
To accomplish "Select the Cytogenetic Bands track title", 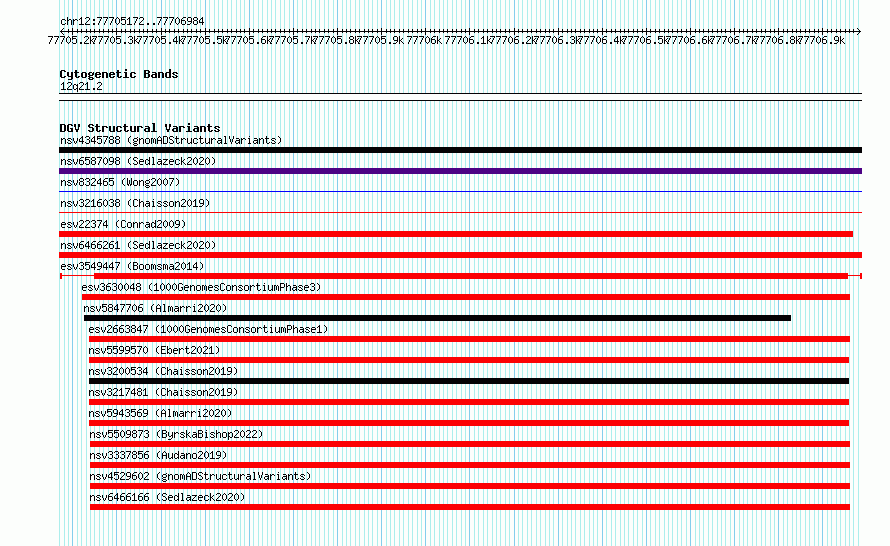I will pos(119,74).
